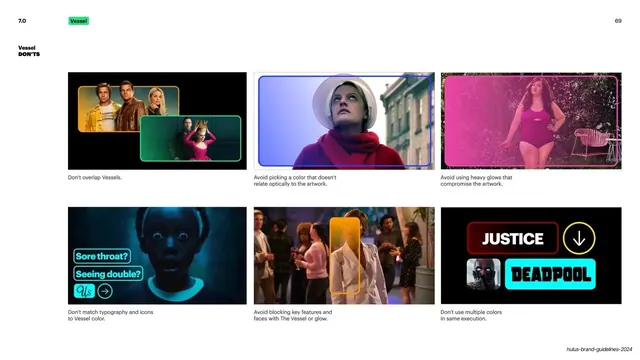Click the hulus-brand-guidelines-2024 footer text
Screen dimensions: 640x360
pos(599,349)
